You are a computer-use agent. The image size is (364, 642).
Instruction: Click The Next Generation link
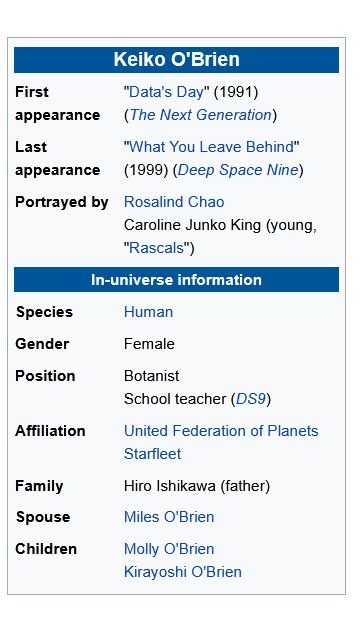point(200,115)
